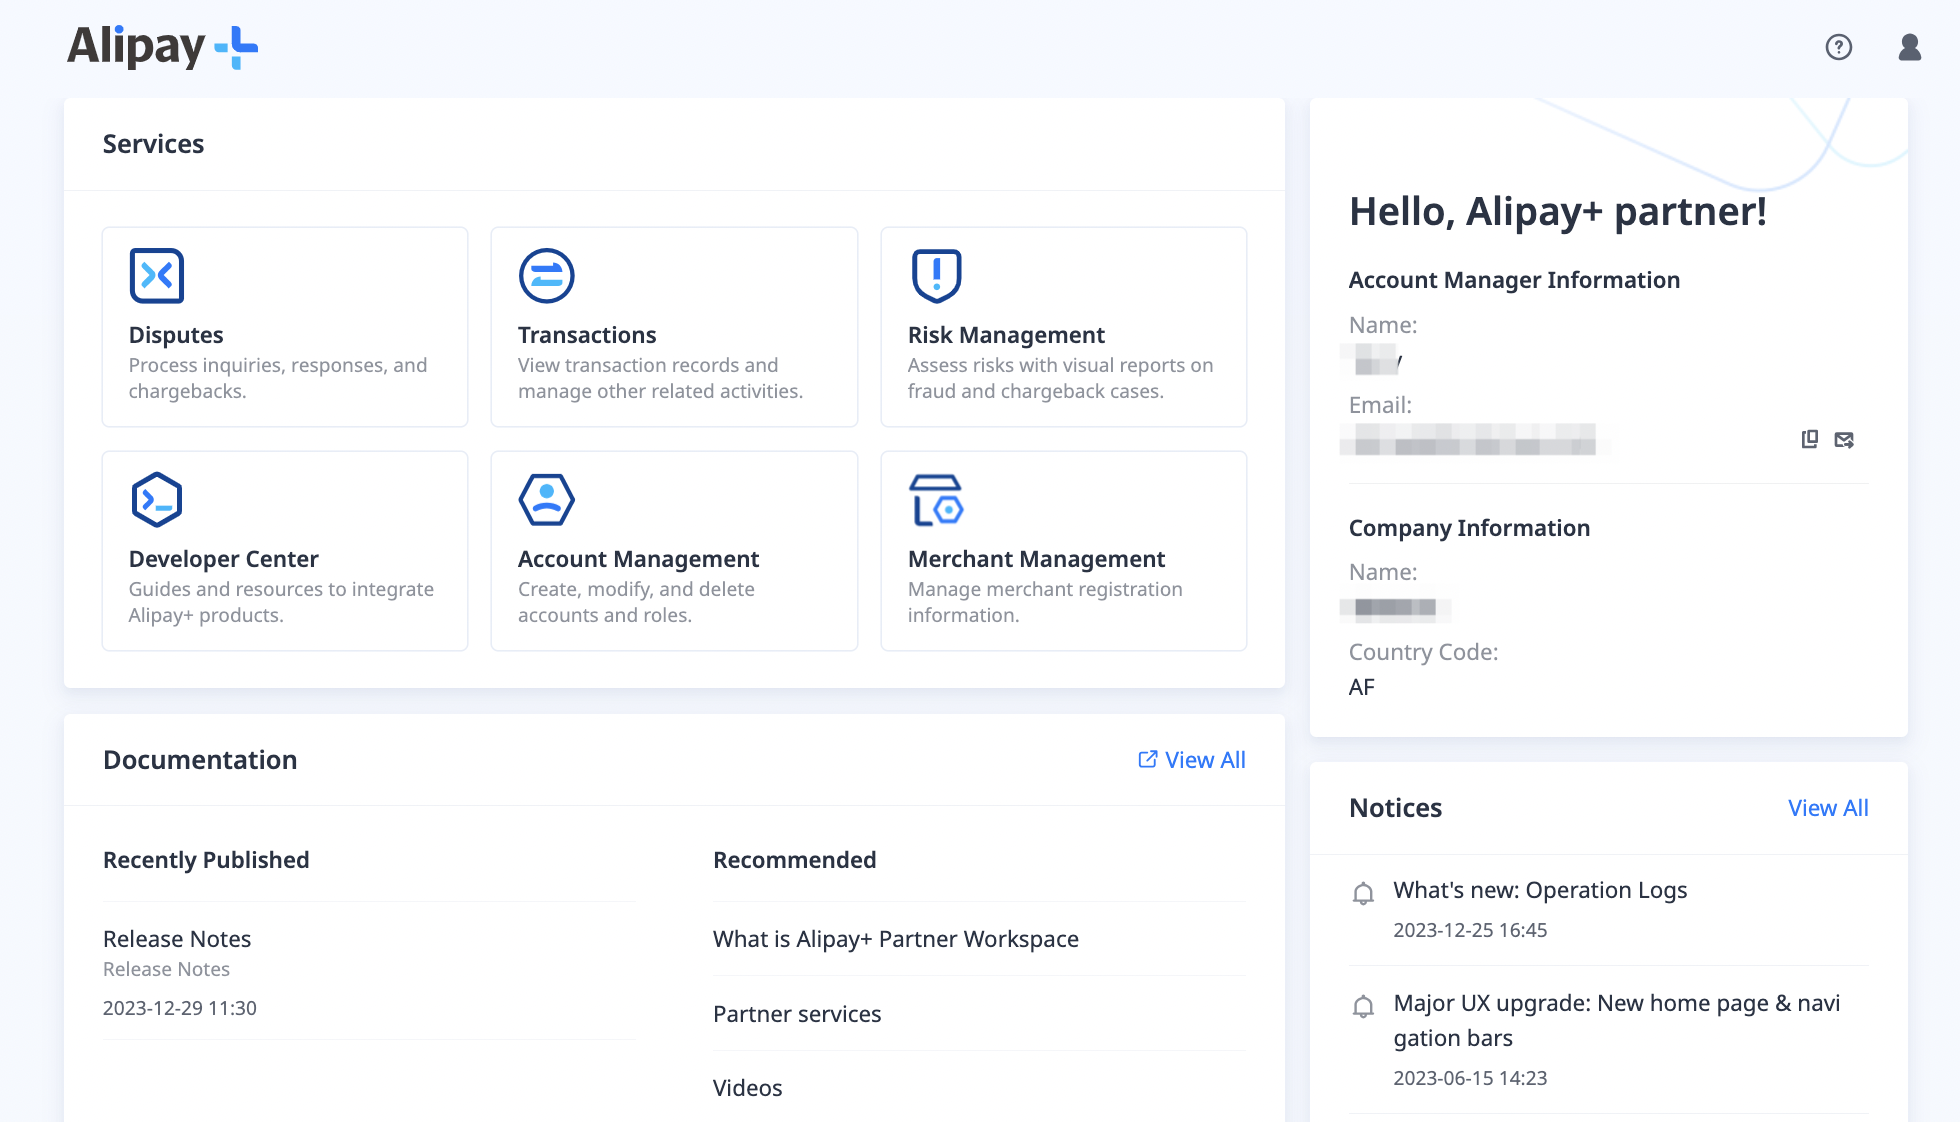Click the bell icon beside Operation Logs notice
Image resolution: width=1960 pixels, height=1122 pixels.
[1363, 893]
